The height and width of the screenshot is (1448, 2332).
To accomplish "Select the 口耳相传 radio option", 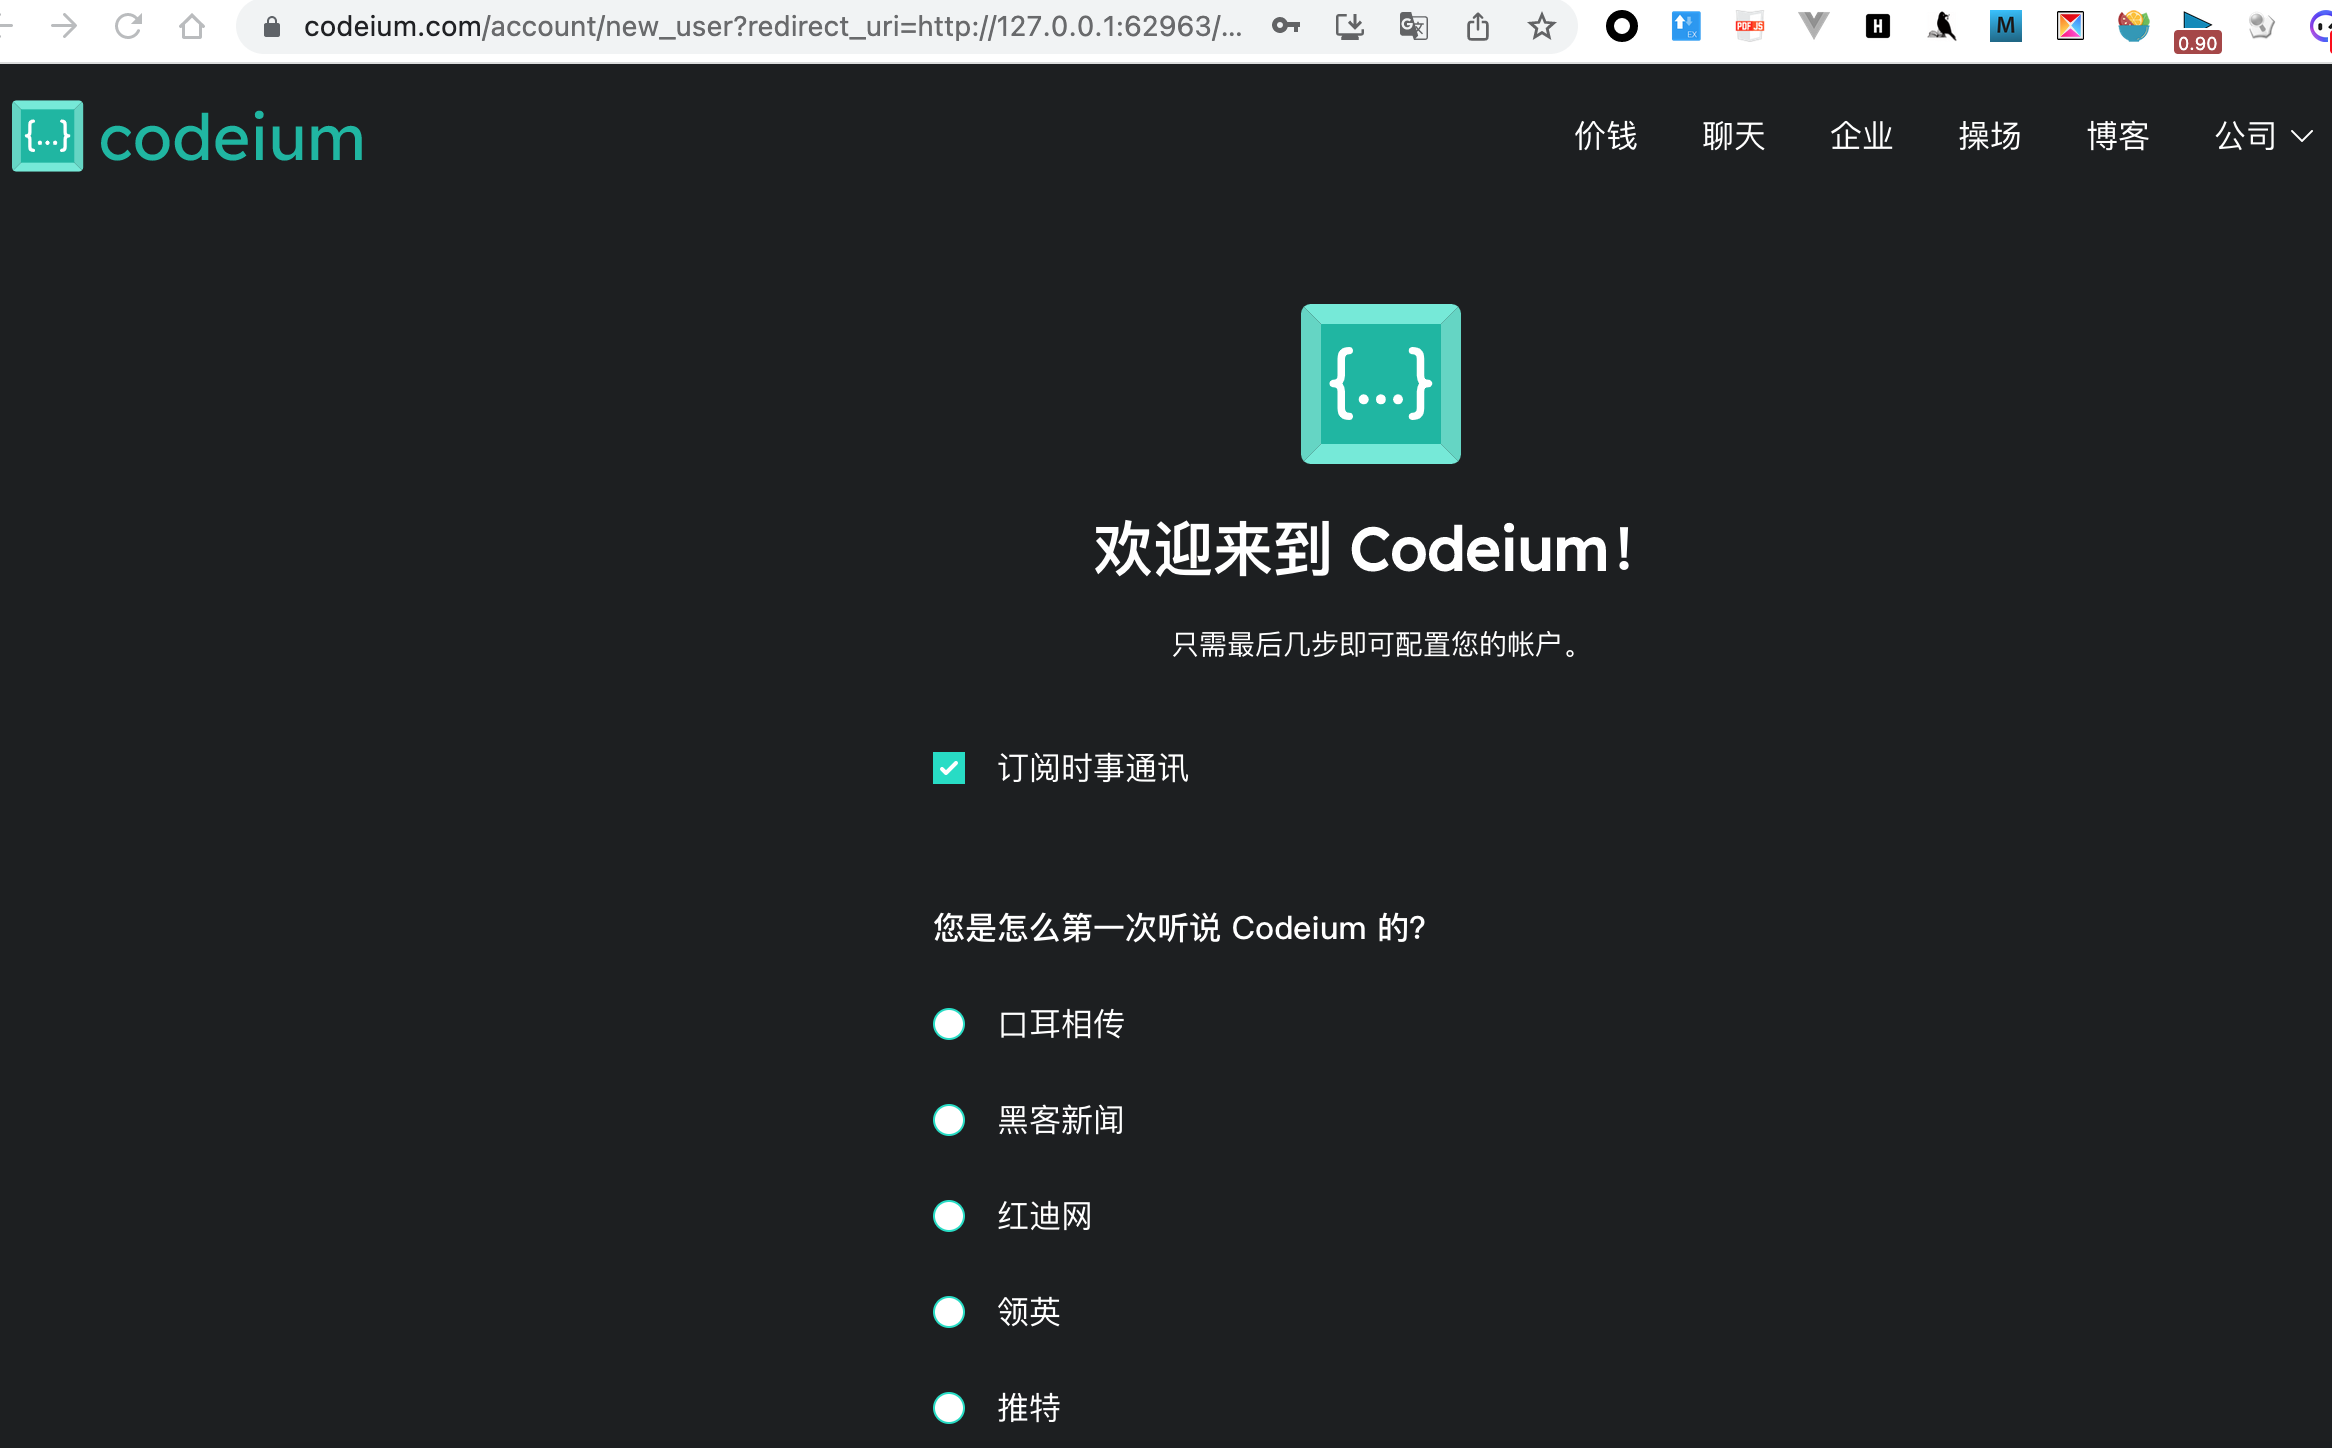I will (949, 1024).
